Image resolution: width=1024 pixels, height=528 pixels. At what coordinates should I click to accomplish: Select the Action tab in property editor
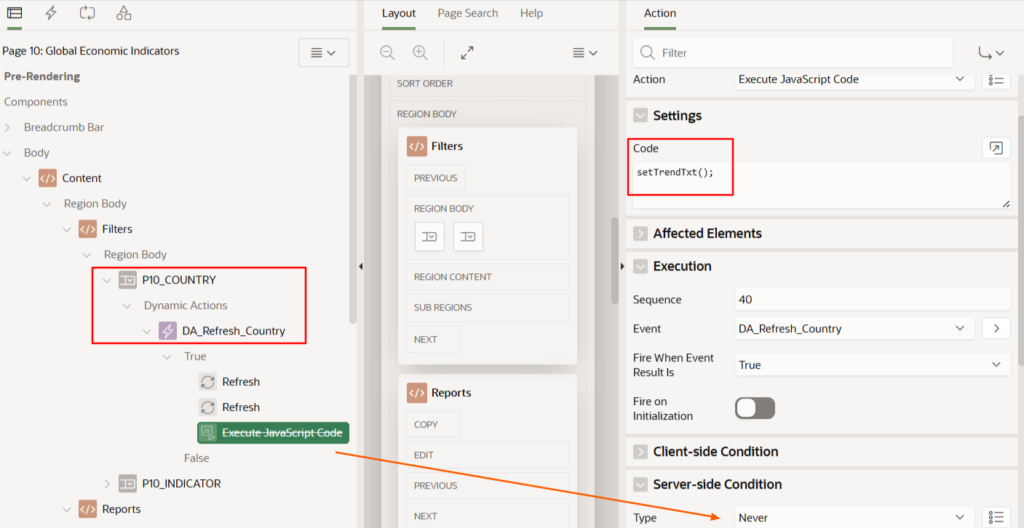pyautogui.click(x=660, y=13)
